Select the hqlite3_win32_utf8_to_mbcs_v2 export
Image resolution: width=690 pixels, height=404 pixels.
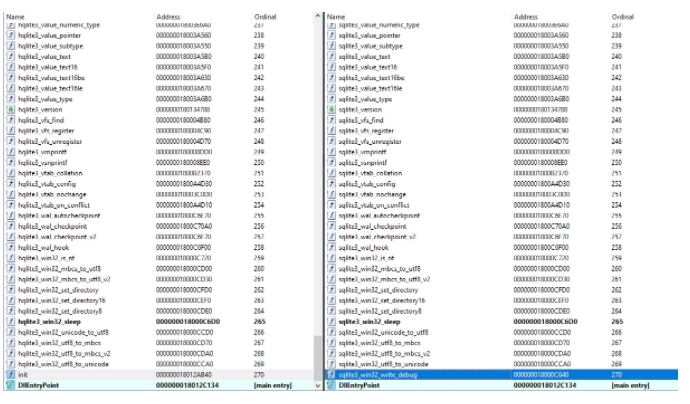pos(158,353)
